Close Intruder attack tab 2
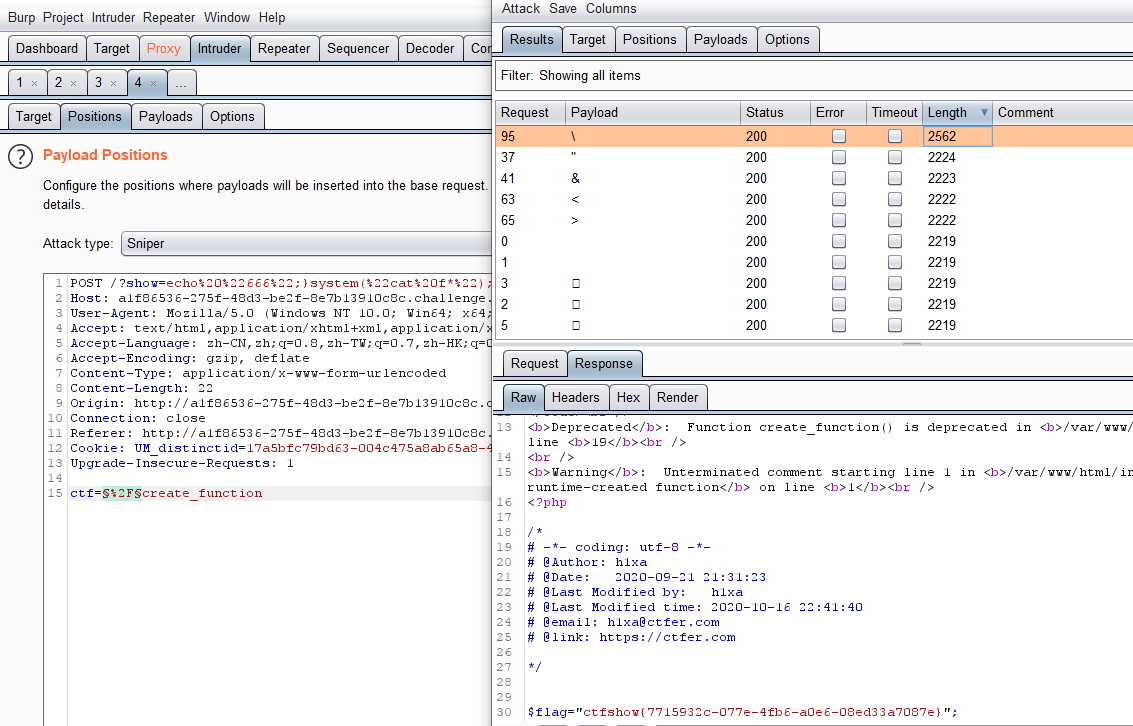The height and width of the screenshot is (726, 1133). (74, 84)
